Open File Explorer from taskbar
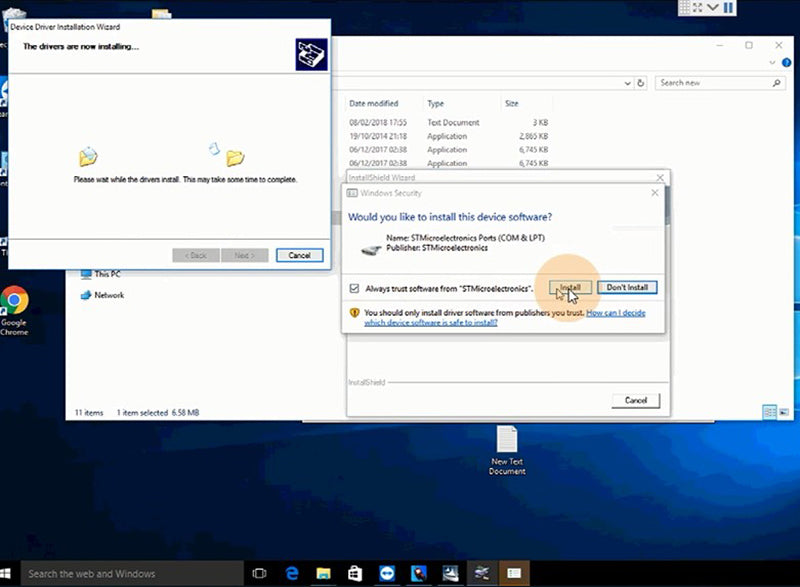The height and width of the screenshot is (587, 800). (x=323, y=574)
